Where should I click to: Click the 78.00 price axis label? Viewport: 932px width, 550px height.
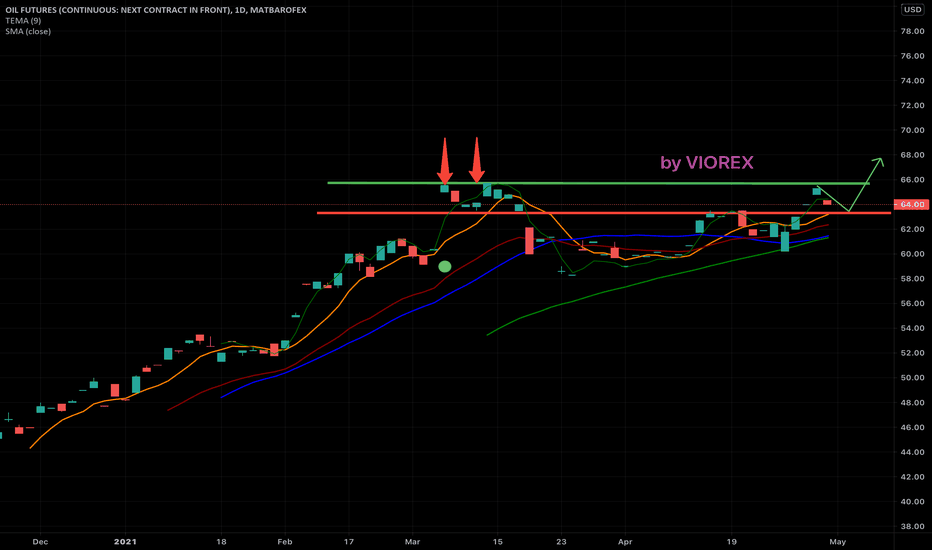912,31
